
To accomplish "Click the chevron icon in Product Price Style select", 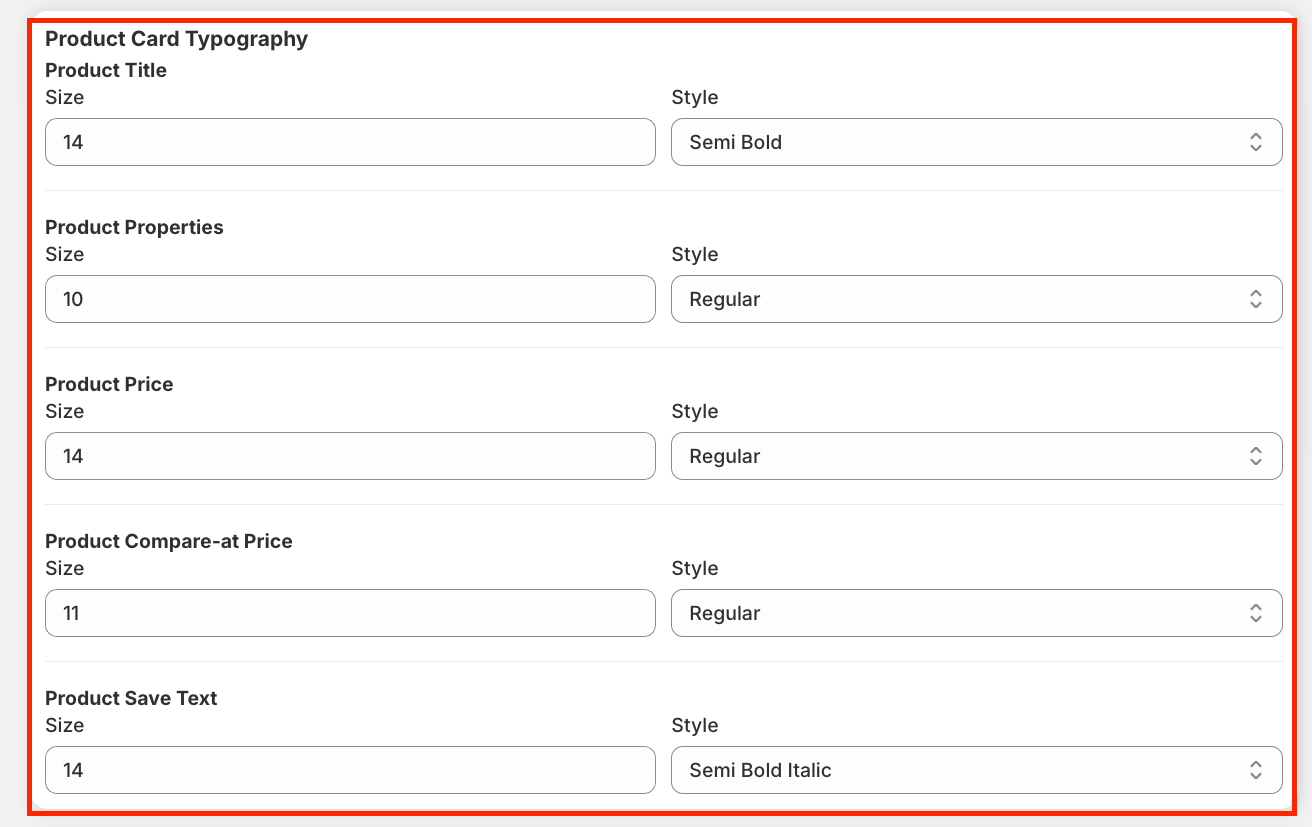I will point(1256,456).
